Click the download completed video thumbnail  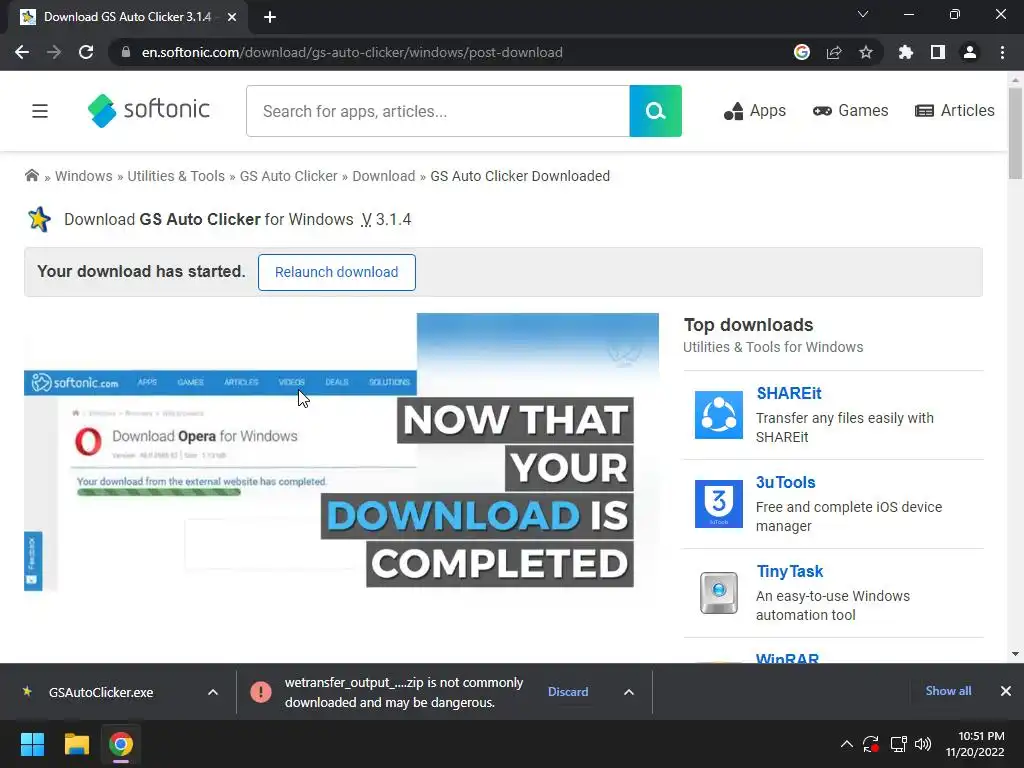342,452
